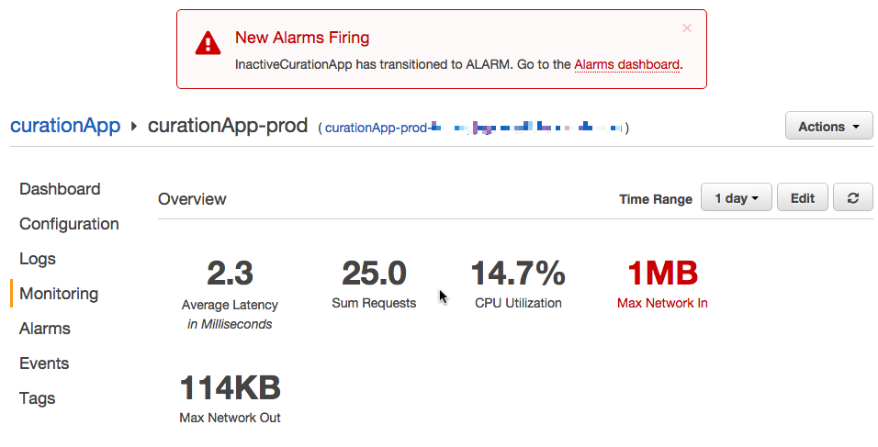Screen dimensions: 878x447
Task: Click the CPU Utilization metric value
Action: 518,274
